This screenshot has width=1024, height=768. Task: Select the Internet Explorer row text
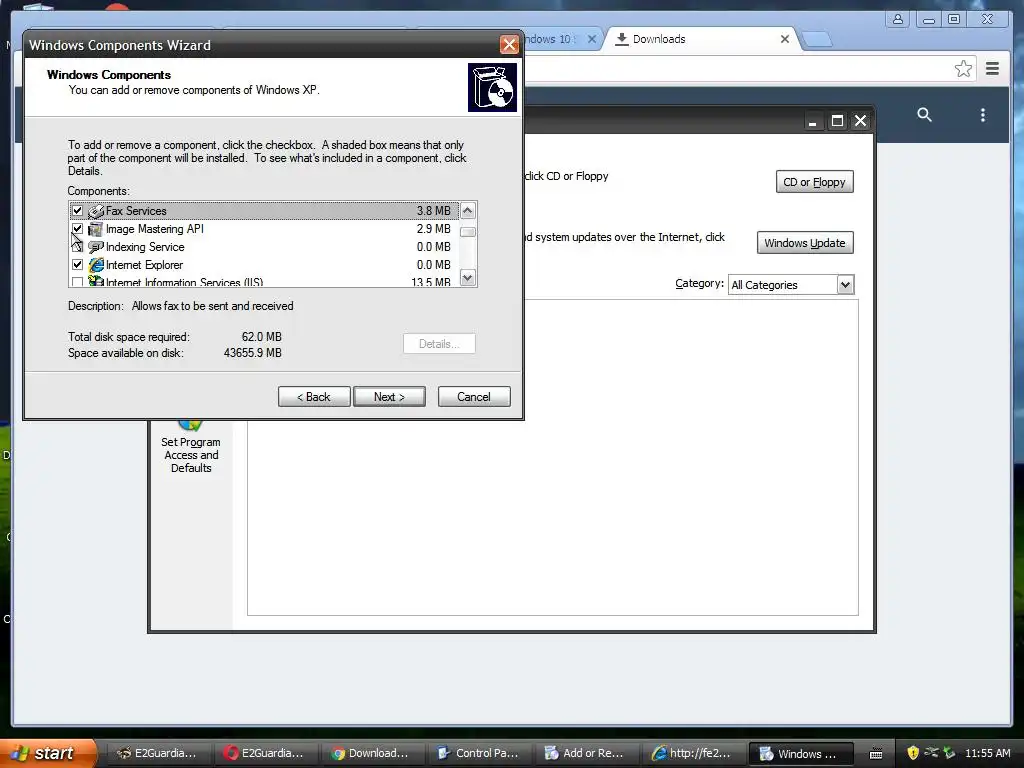click(144, 264)
